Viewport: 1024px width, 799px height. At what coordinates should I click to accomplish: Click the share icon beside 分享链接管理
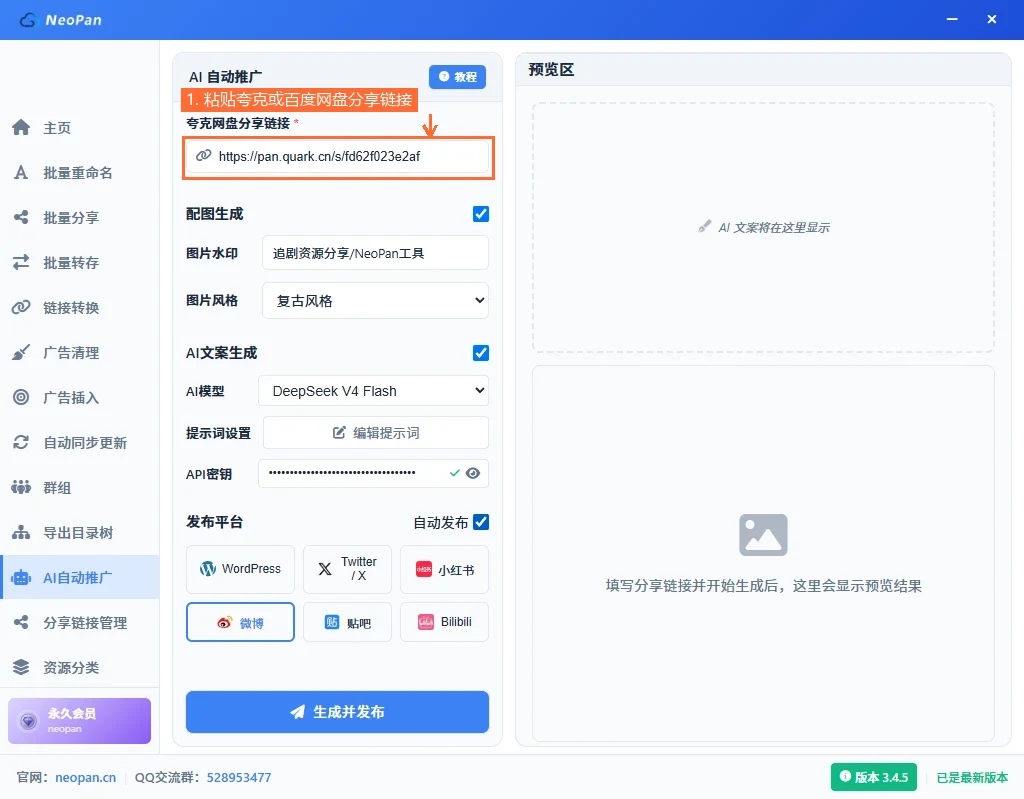(21, 623)
